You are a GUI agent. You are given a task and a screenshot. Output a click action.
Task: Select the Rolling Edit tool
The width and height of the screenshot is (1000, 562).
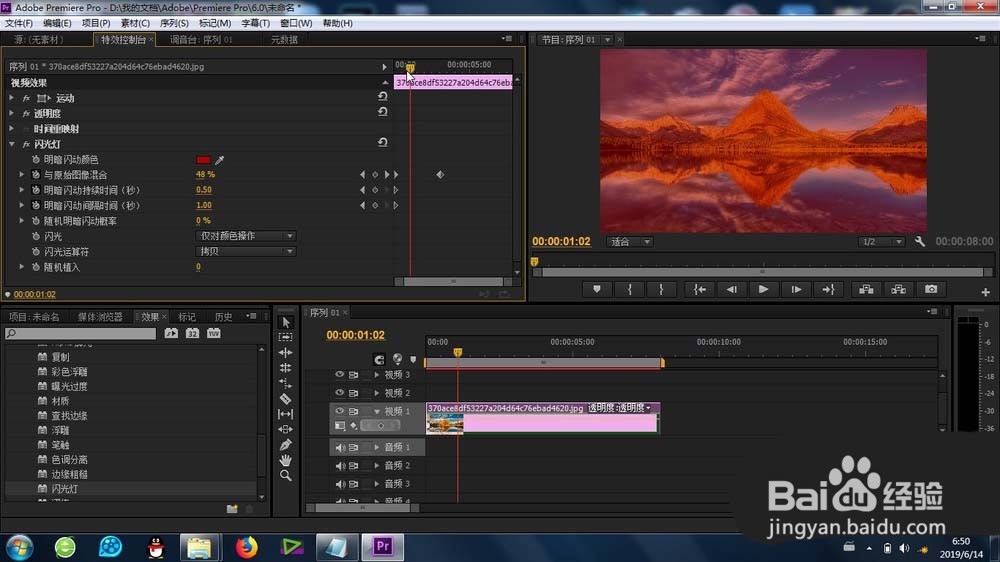pos(286,367)
